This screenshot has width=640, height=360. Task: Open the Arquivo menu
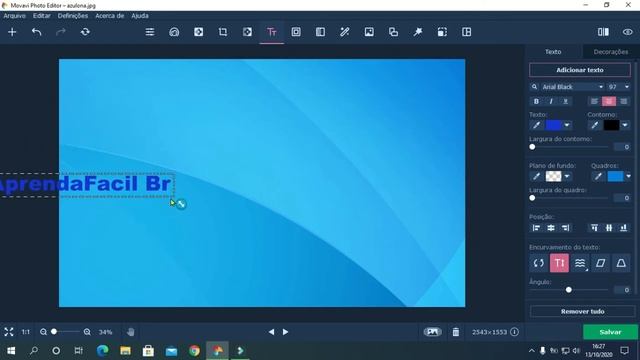pos(14,16)
